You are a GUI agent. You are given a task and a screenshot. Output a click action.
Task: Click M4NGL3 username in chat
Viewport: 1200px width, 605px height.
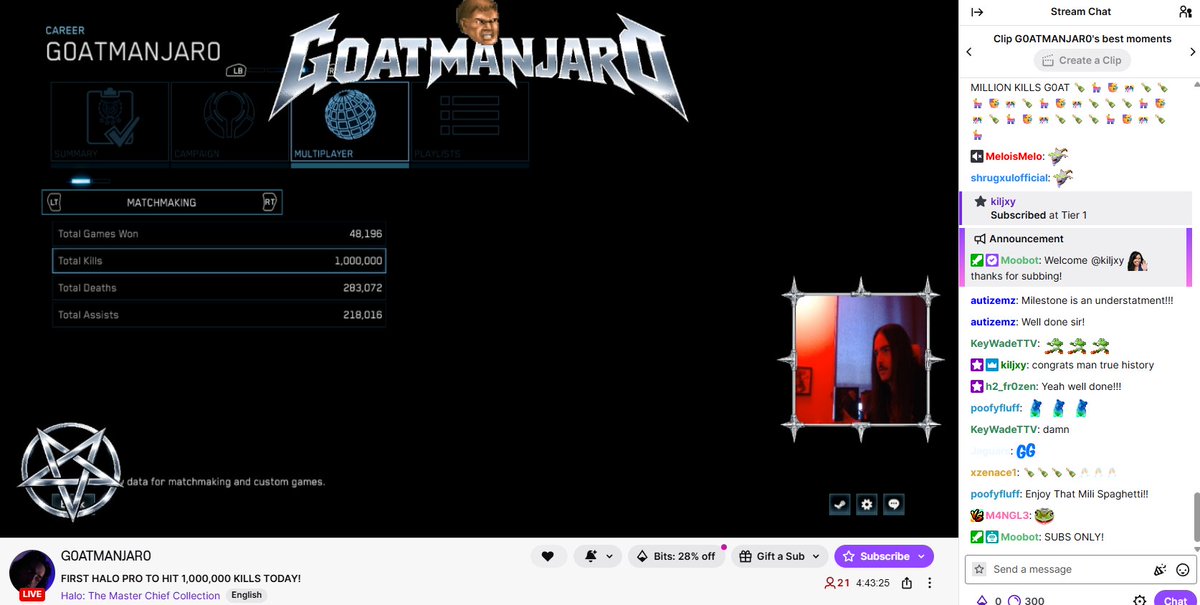pos(1006,515)
